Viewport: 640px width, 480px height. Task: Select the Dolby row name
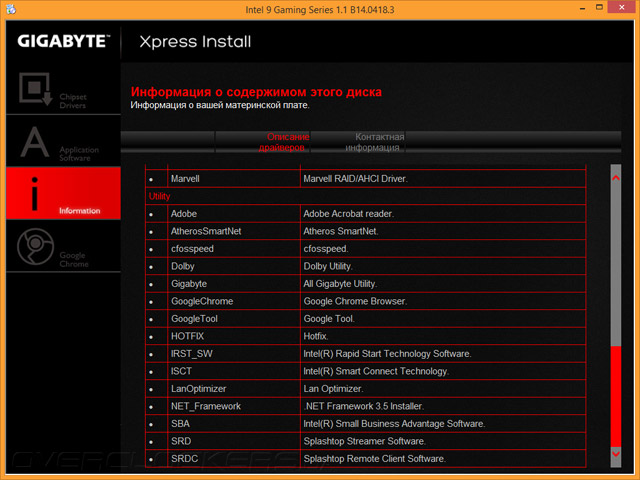182,267
